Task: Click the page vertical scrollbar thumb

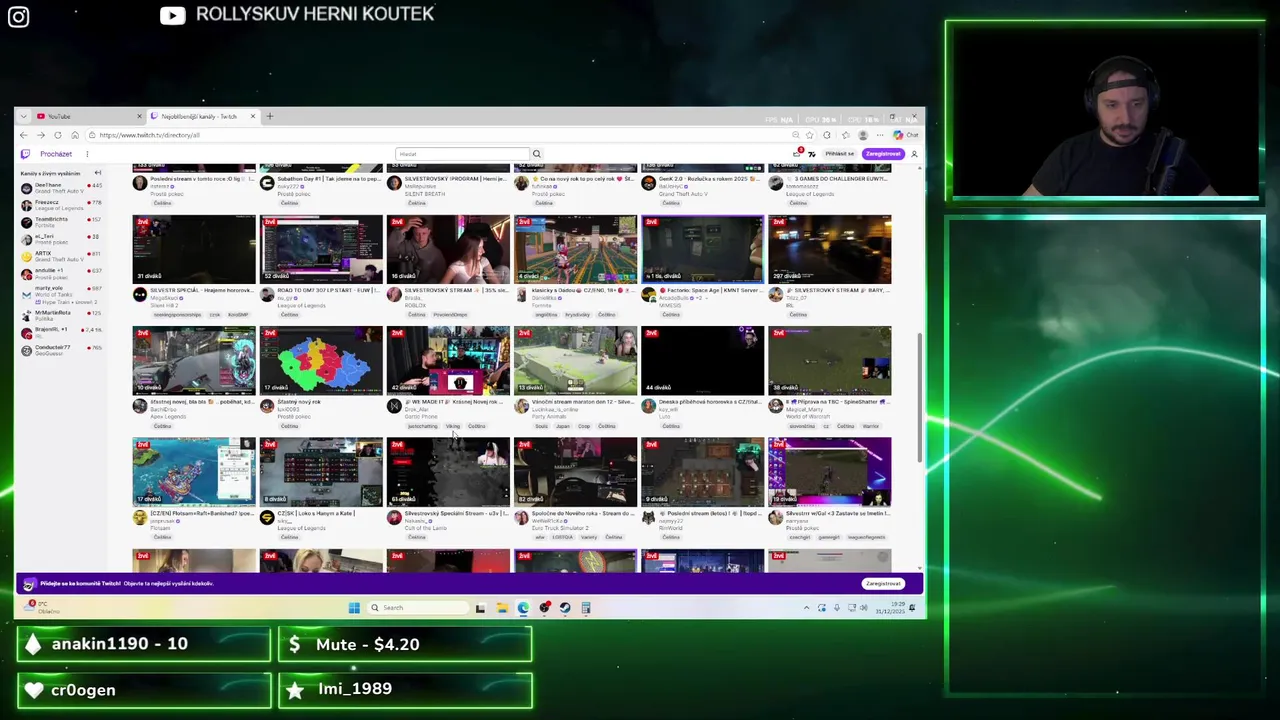Action: (x=919, y=398)
